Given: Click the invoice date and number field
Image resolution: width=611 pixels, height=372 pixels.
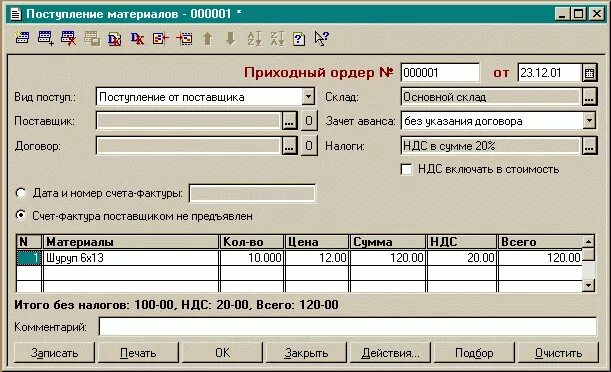Looking at the screenshot, I should tap(252, 194).
